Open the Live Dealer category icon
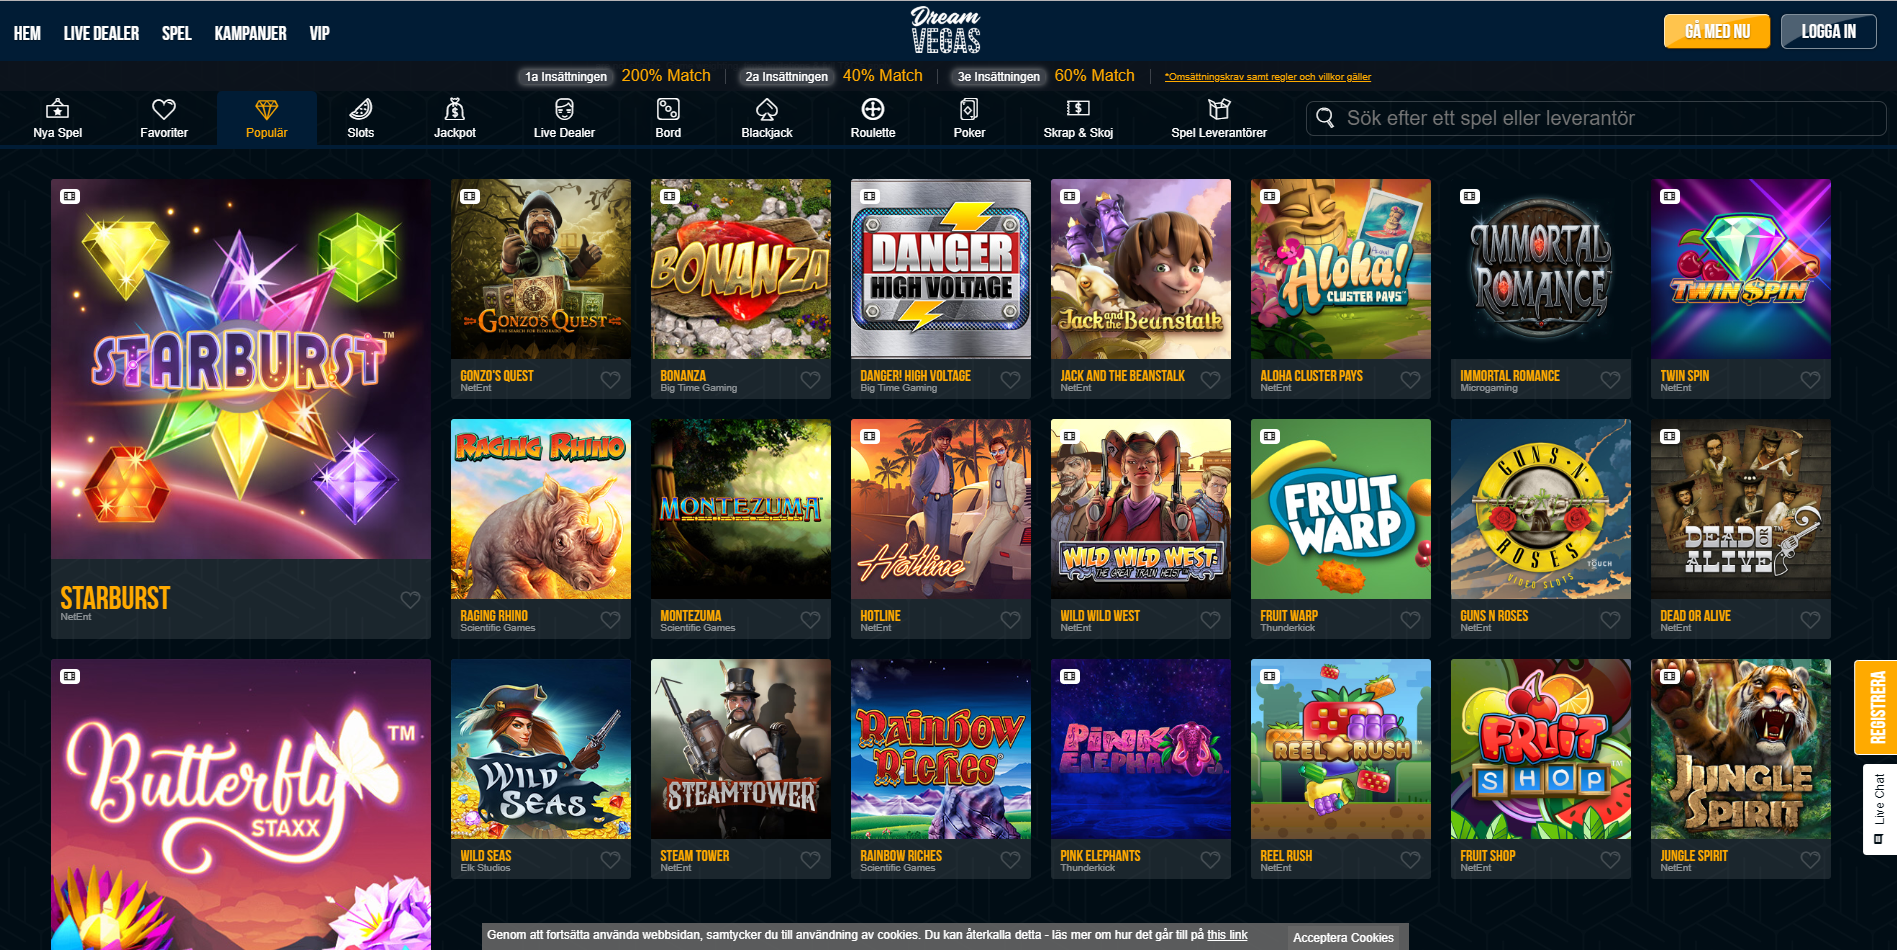Image resolution: width=1897 pixels, height=950 pixels. click(564, 109)
